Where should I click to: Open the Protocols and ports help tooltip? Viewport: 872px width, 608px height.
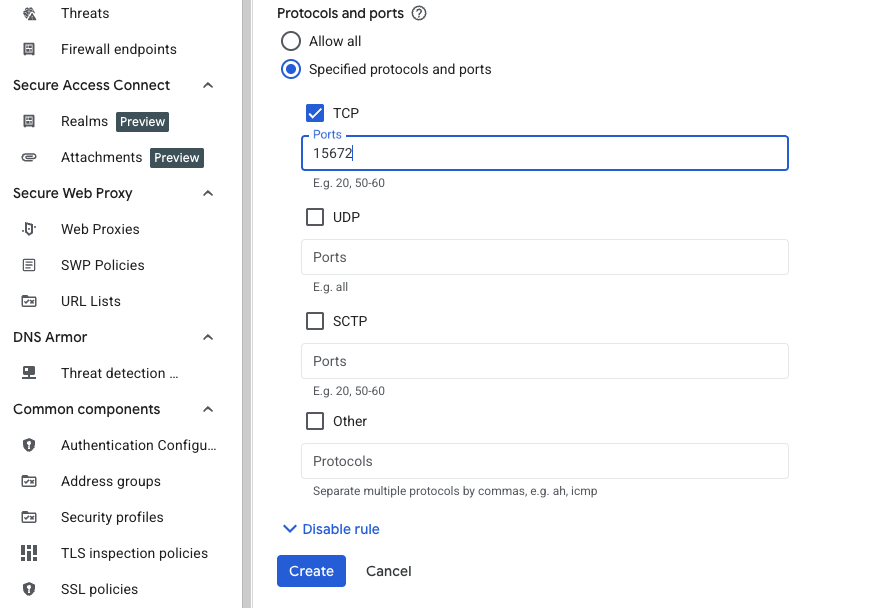pos(418,13)
